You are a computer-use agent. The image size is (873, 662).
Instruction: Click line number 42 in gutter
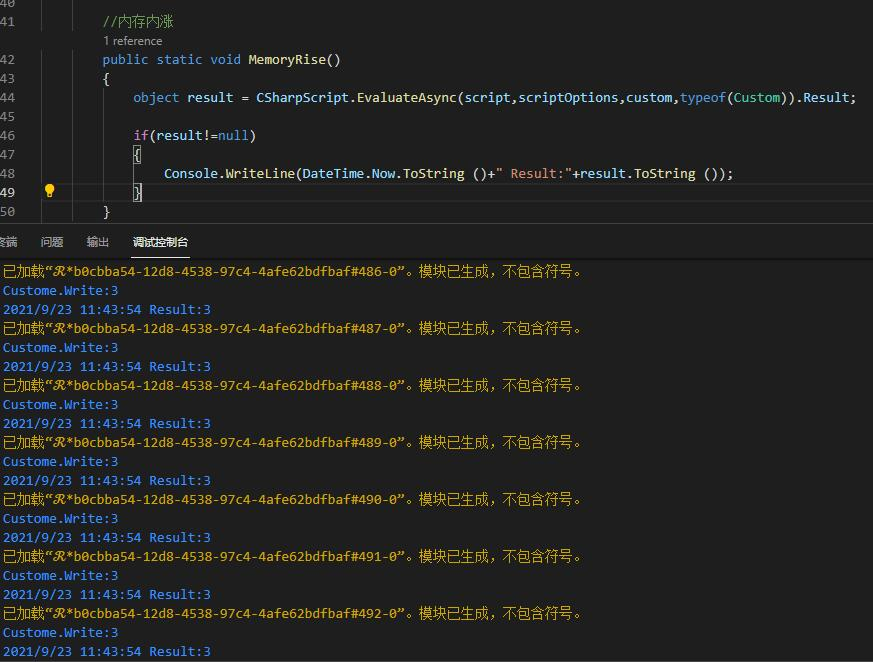click(8, 60)
